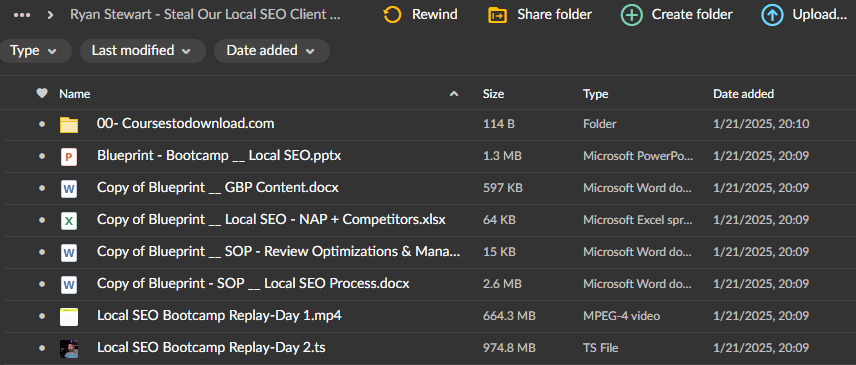The height and width of the screenshot is (365, 856).
Task: Click the Rewind clock icon
Action: (x=392, y=15)
